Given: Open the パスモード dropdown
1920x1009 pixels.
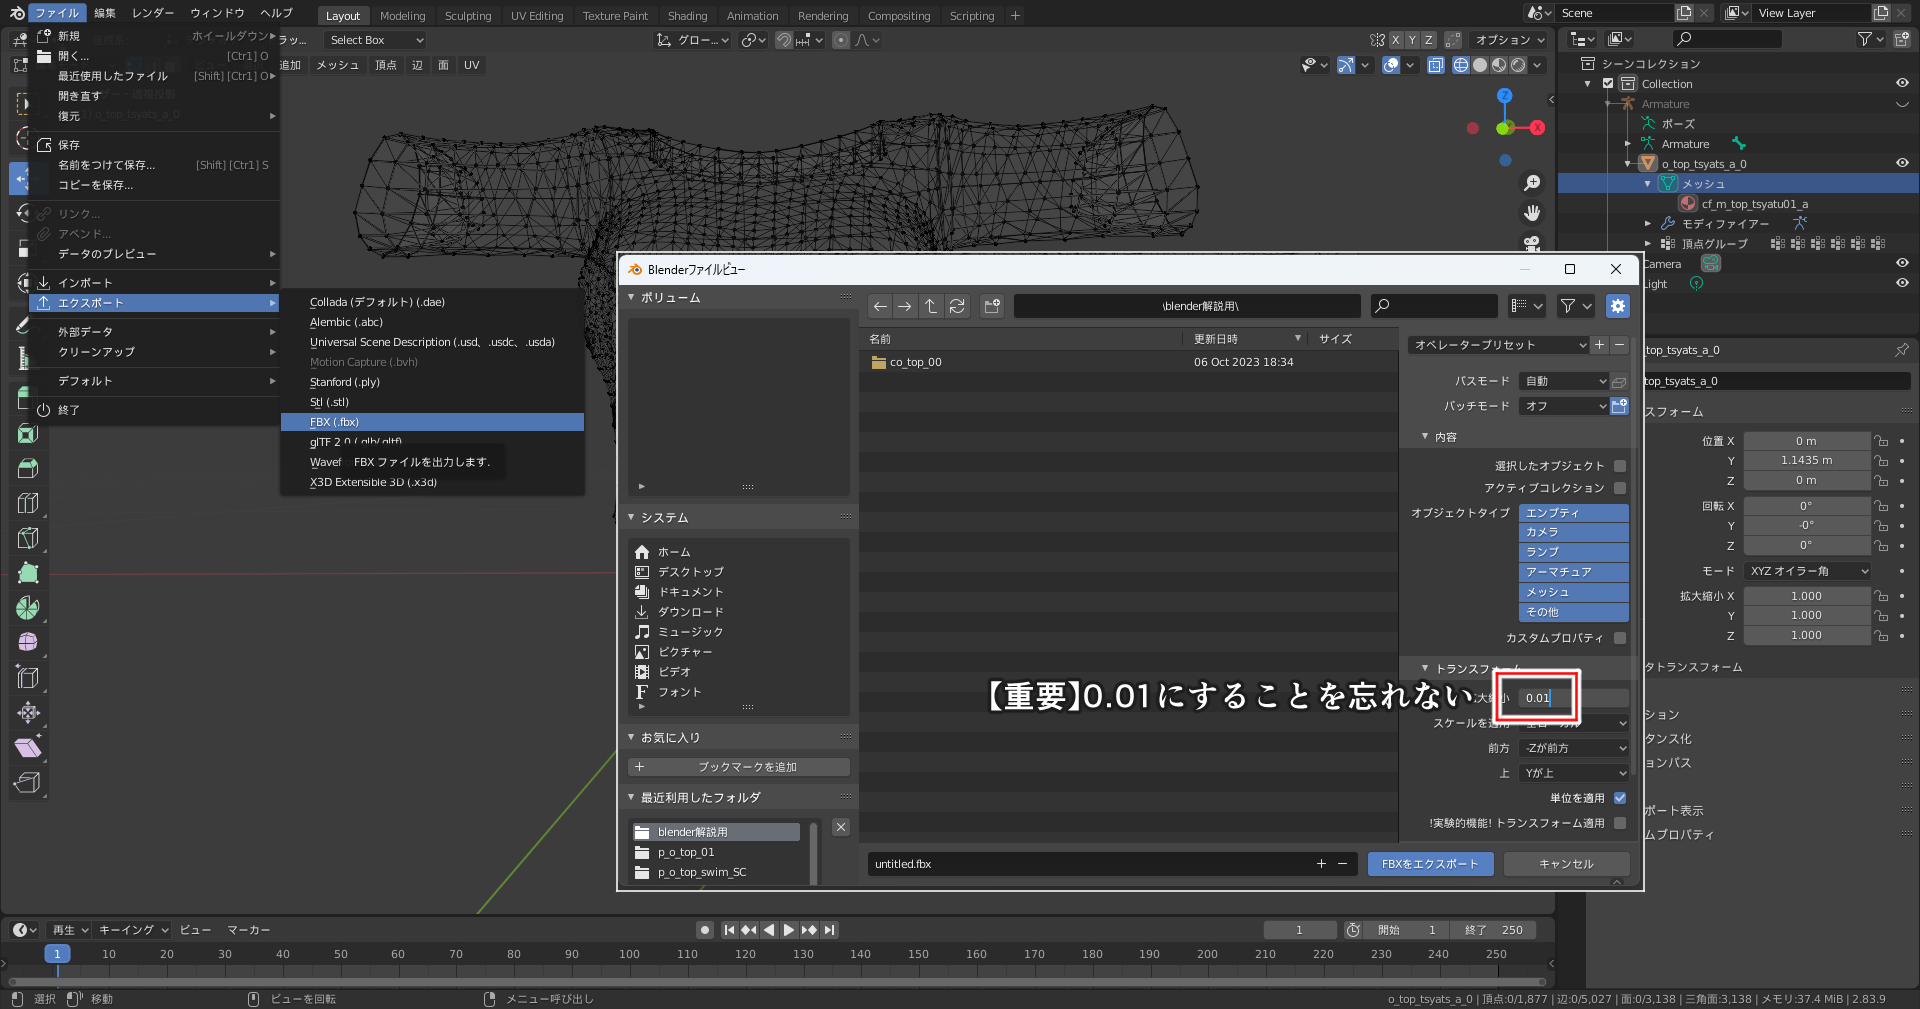Looking at the screenshot, I should 1564,381.
